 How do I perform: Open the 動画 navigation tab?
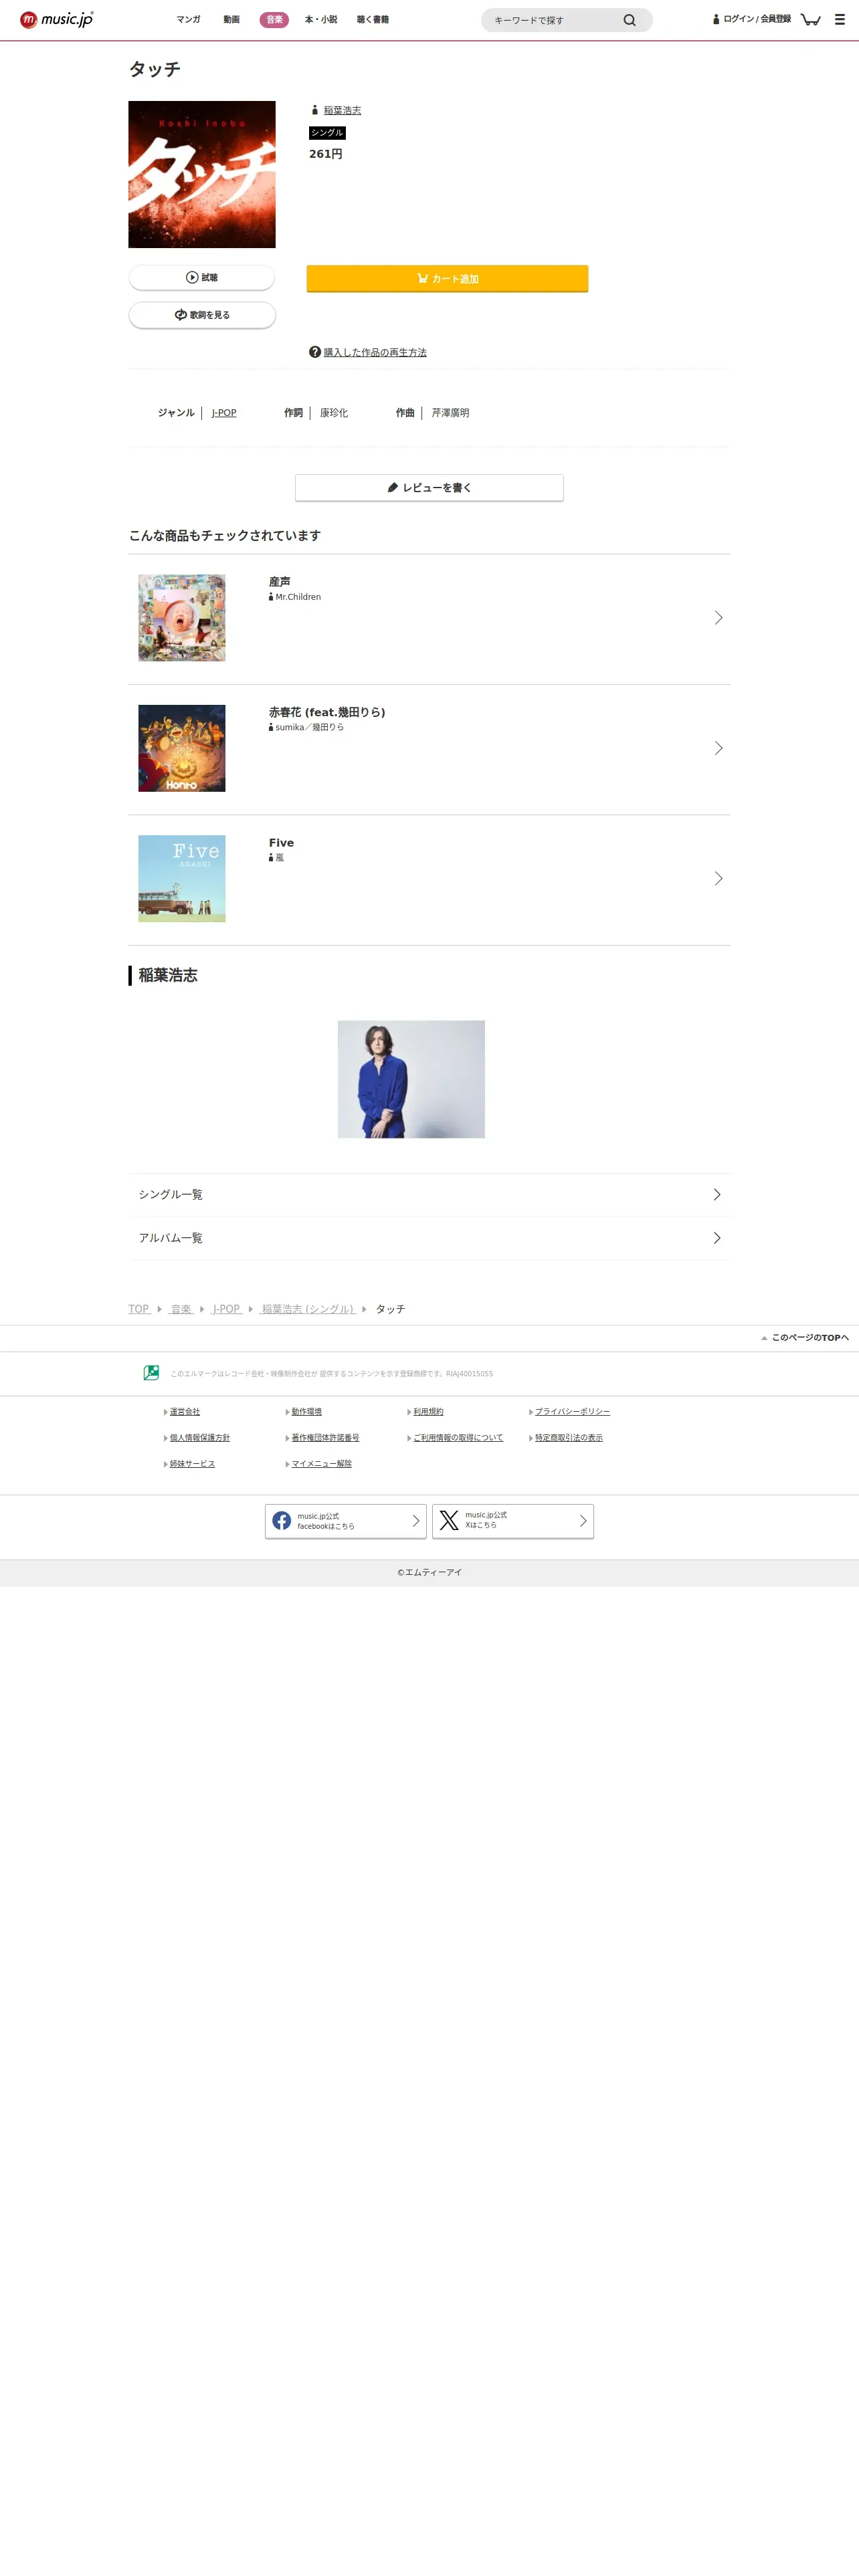231,20
